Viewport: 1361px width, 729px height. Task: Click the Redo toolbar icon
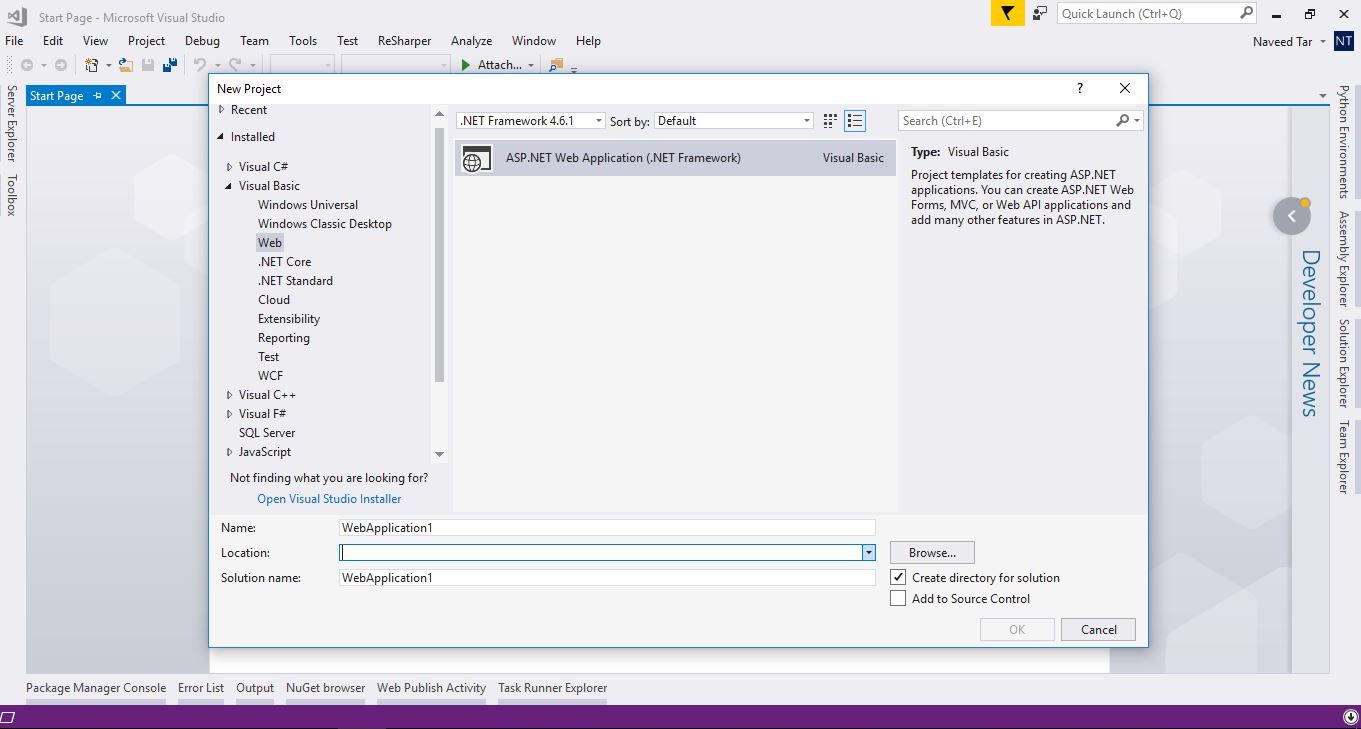(x=235, y=65)
